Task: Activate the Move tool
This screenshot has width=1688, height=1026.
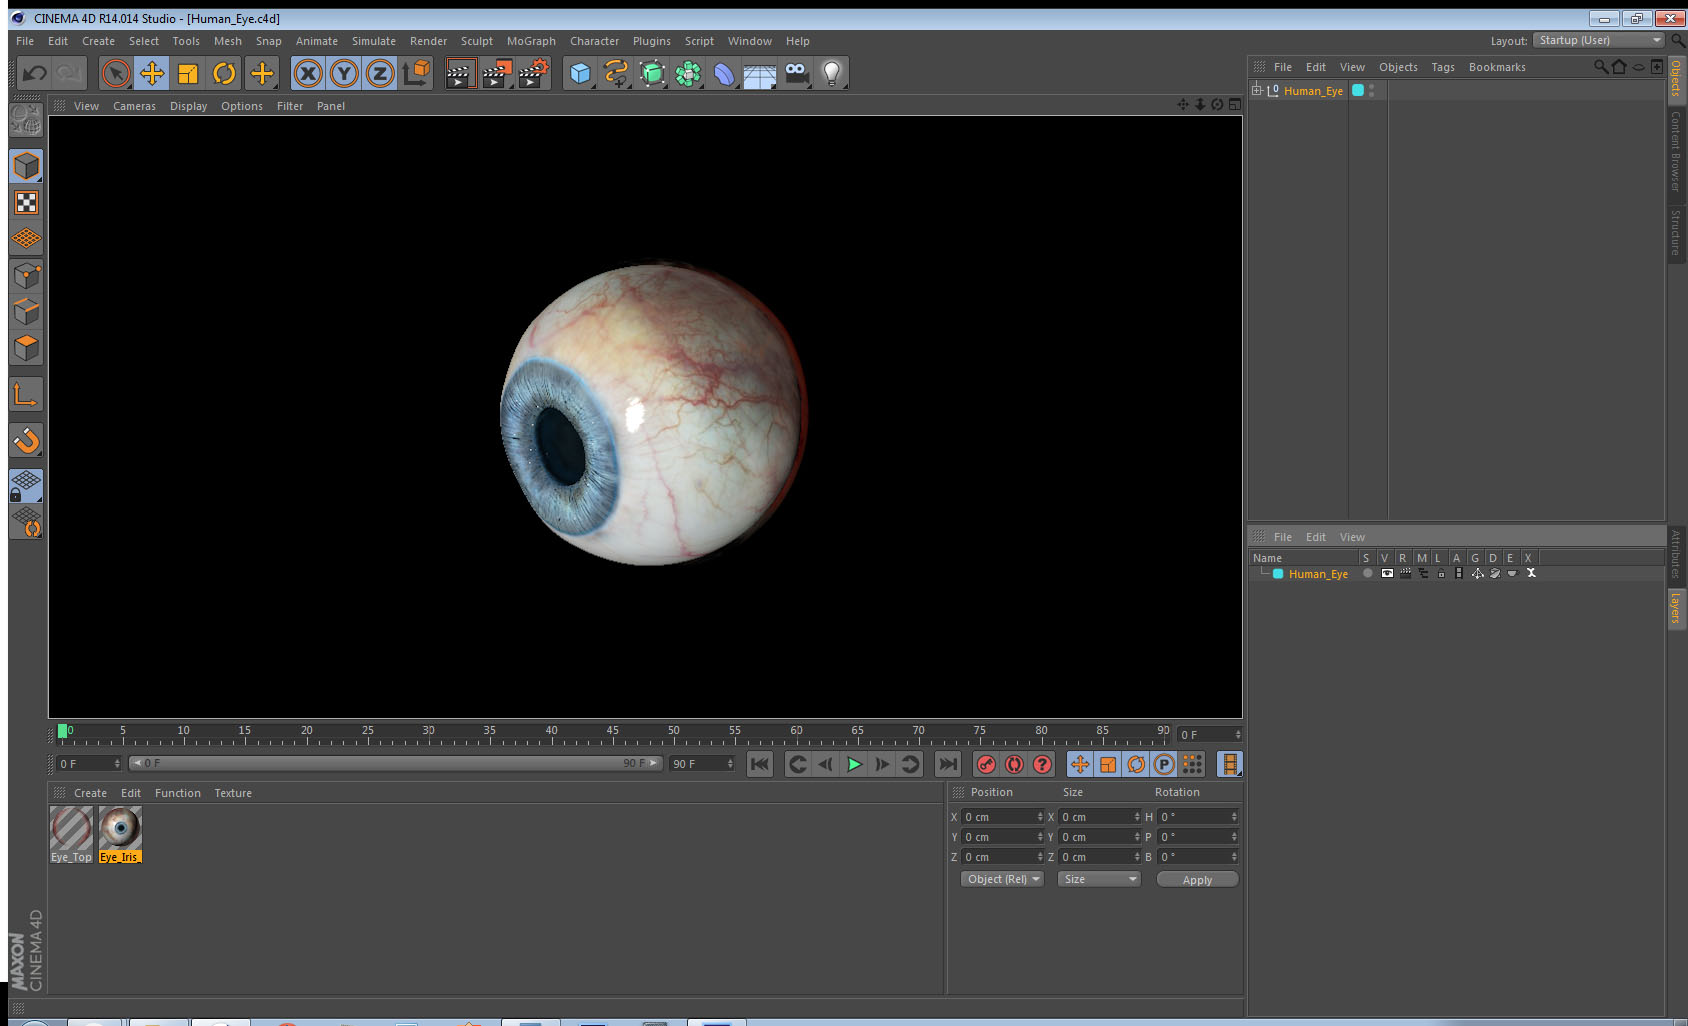Action: pos(152,73)
